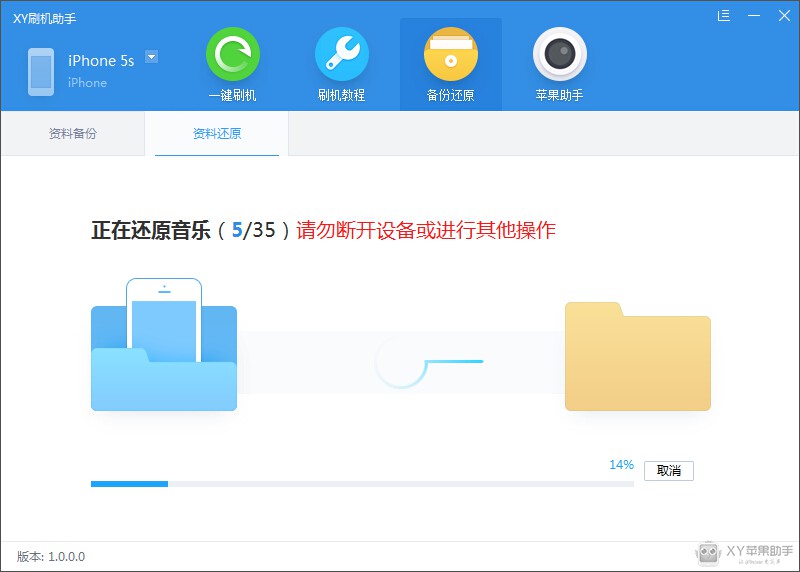Select the 资料还原 tab

[217, 134]
